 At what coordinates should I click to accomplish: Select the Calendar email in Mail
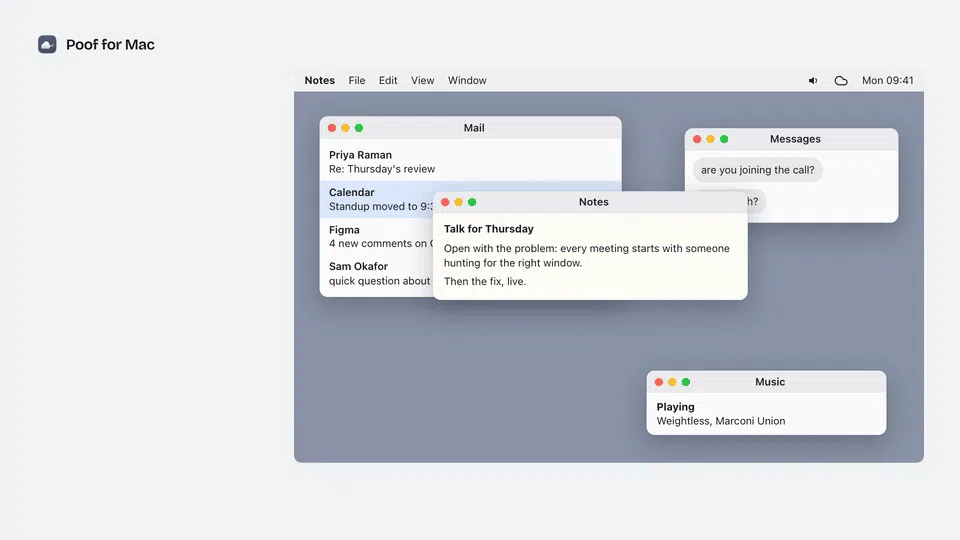tap(377, 199)
